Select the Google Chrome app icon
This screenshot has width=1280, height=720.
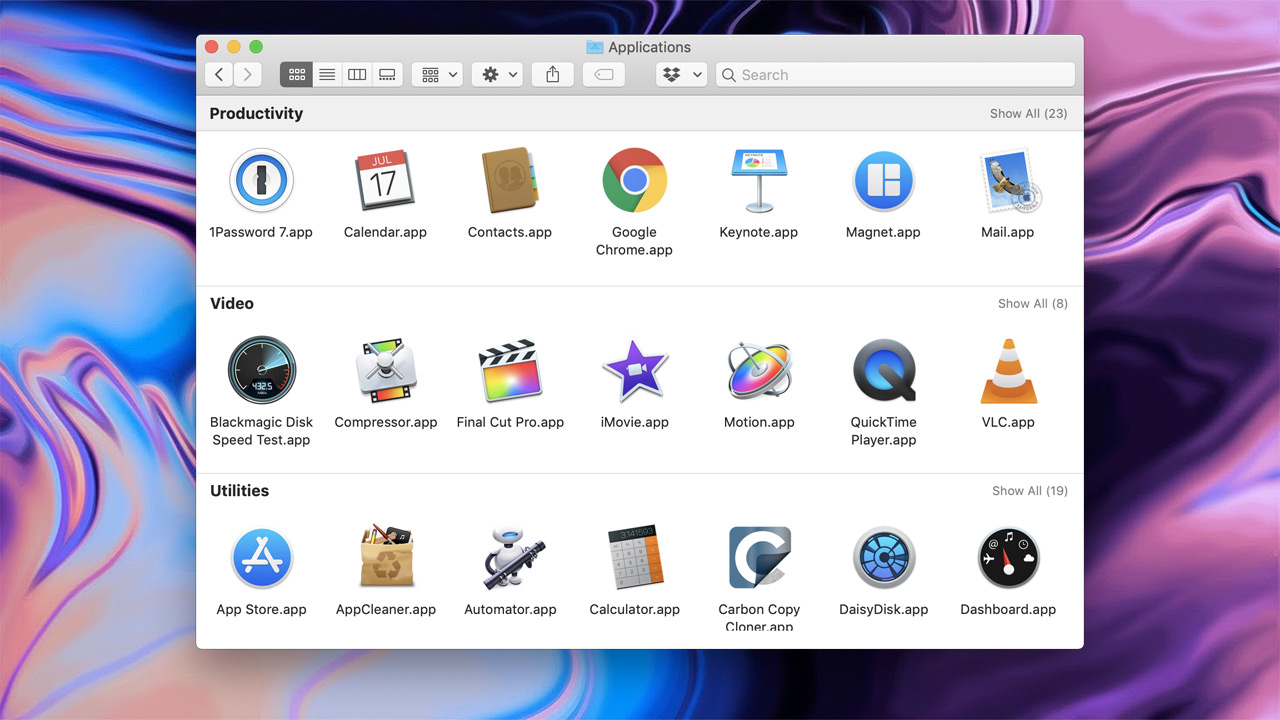(635, 180)
